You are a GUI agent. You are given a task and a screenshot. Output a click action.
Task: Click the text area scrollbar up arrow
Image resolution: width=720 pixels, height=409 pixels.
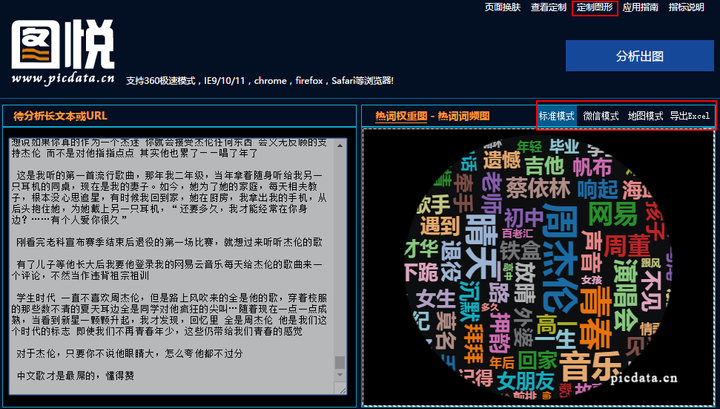pos(340,146)
